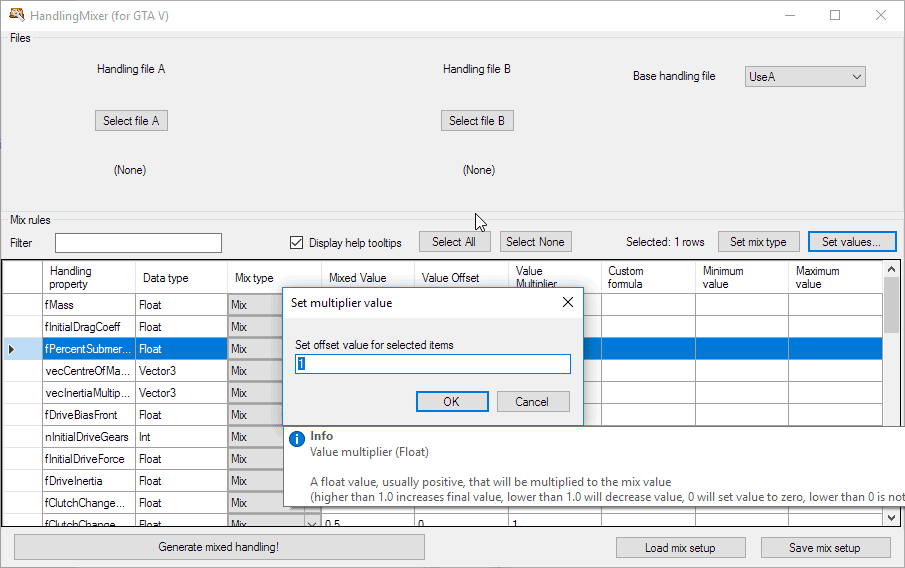Viewport: 905px width, 568px height.
Task: Confirm the multiplier dialog with OK
Action: [452, 402]
